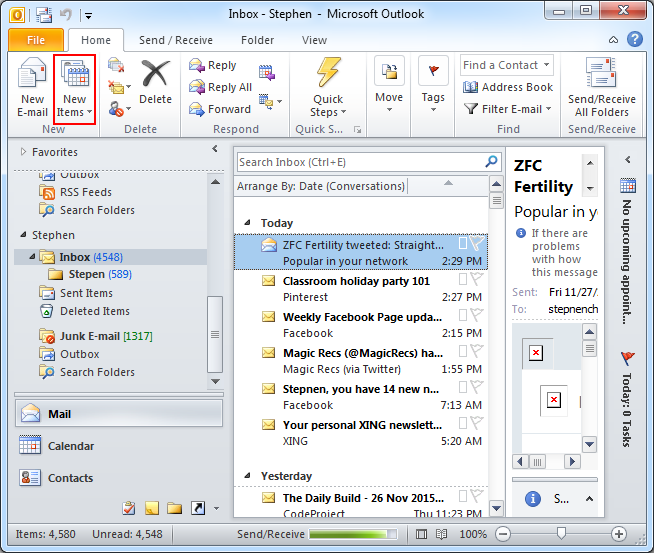Screen dimensions: 654x553
Task: Switch to the Folder tab
Action: (257, 40)
